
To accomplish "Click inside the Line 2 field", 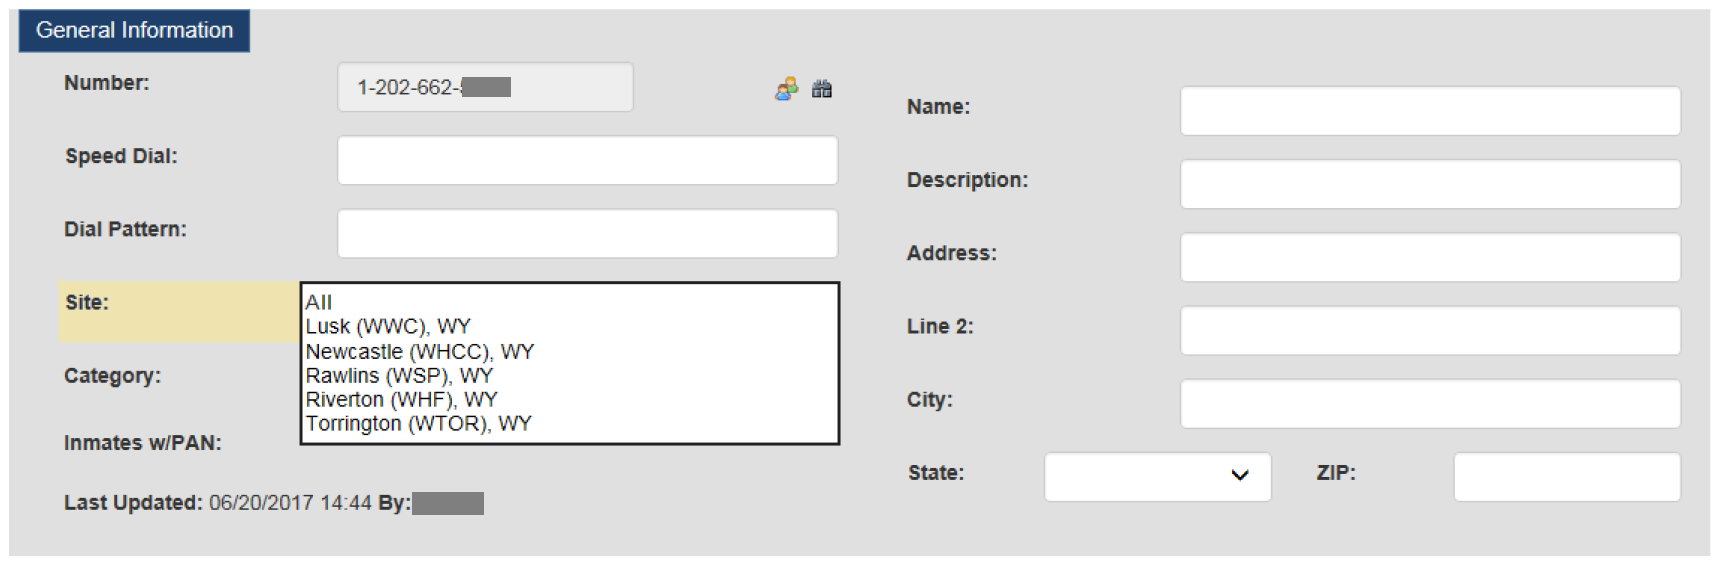I will [x=1430, y=330].
